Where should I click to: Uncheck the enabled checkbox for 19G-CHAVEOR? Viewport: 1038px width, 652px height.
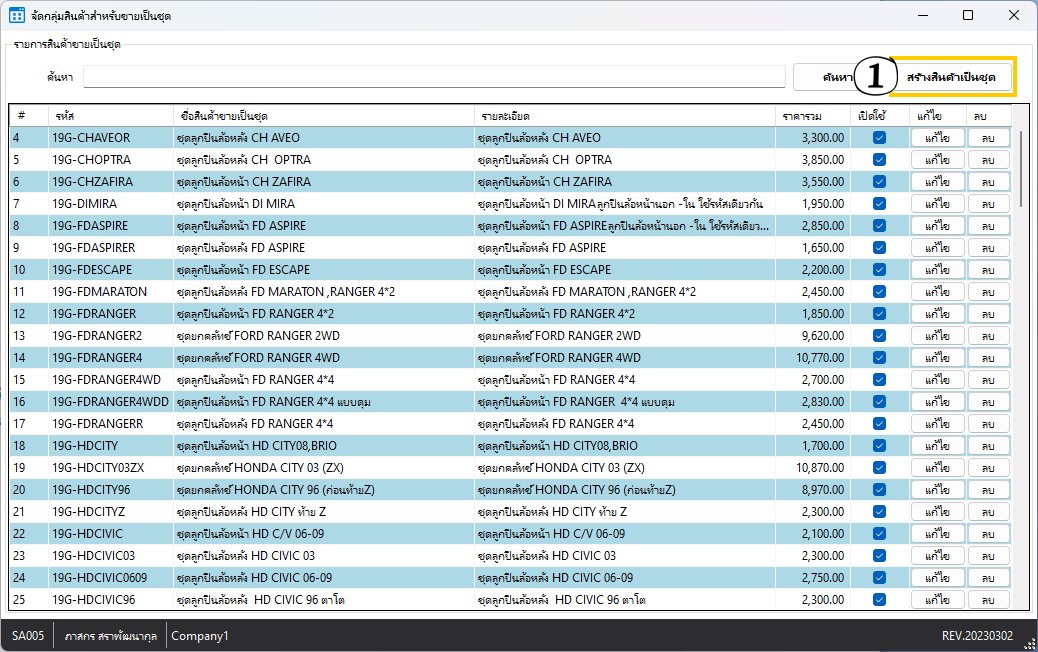(x=879, y=138)
